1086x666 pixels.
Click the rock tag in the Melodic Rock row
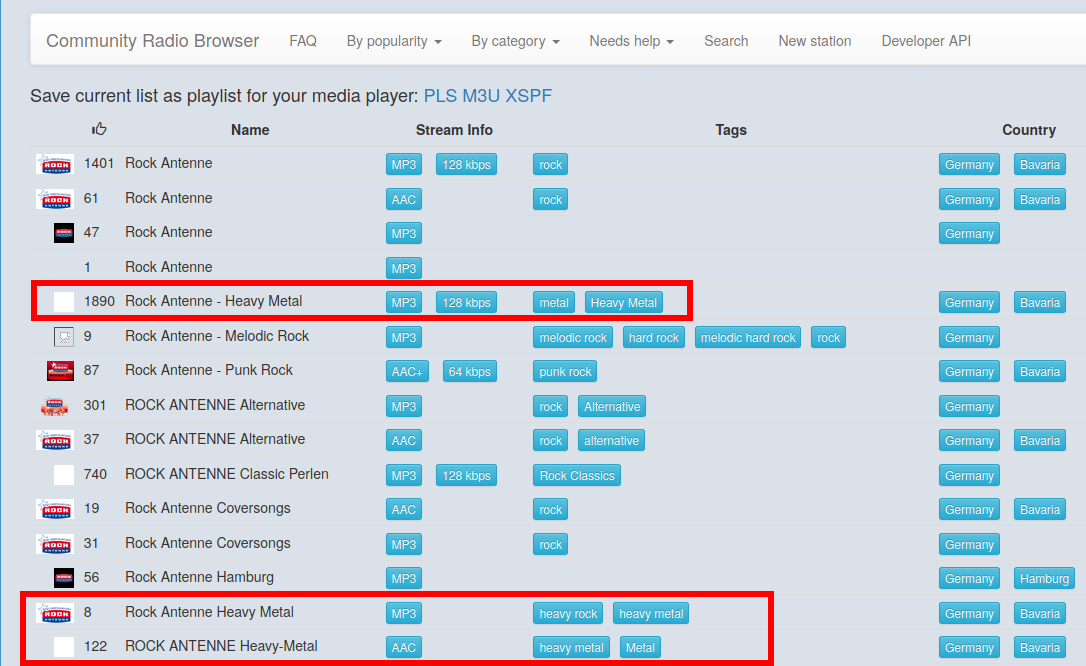[828, 338]
